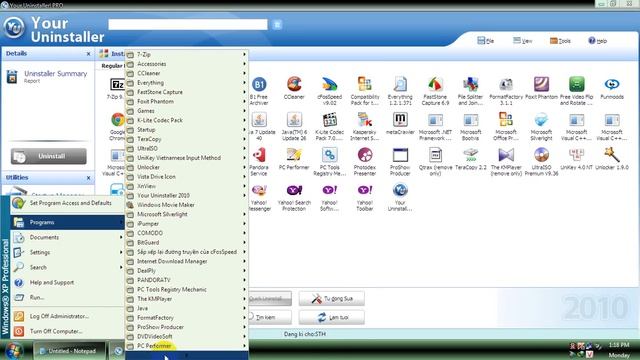Image resolution: width=640 pixels, height=360 pixels.
Task: Switch to Untitled - Notepad taskbar button
Action: [x=69, y=351]
